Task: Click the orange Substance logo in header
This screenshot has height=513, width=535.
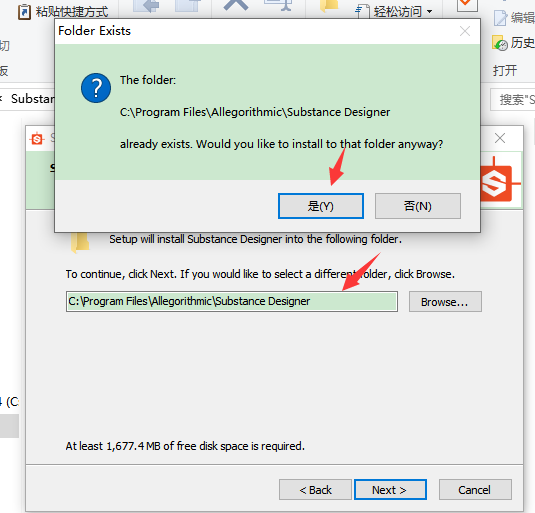Action: [500, 181]
